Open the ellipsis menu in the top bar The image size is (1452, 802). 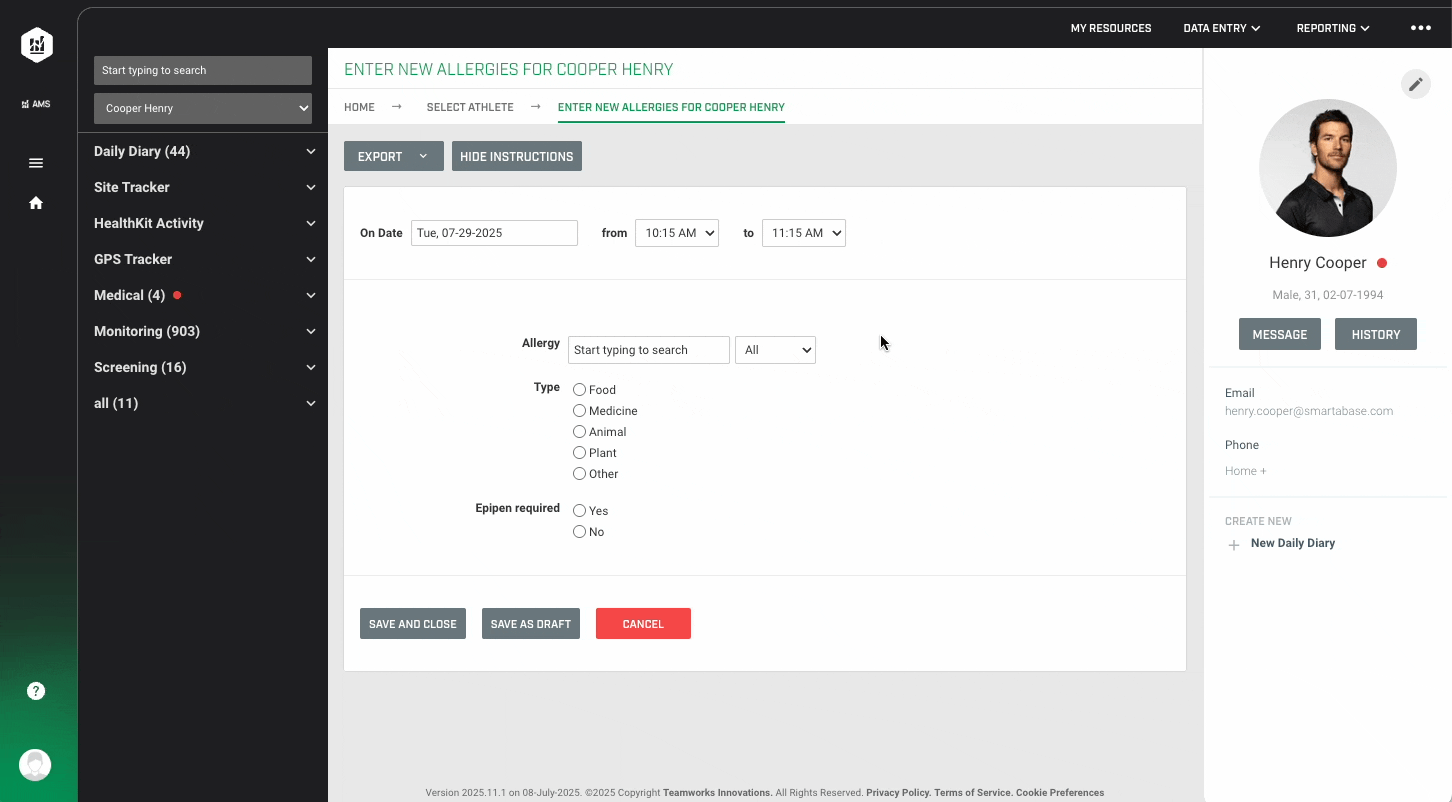coord(1419,28)
